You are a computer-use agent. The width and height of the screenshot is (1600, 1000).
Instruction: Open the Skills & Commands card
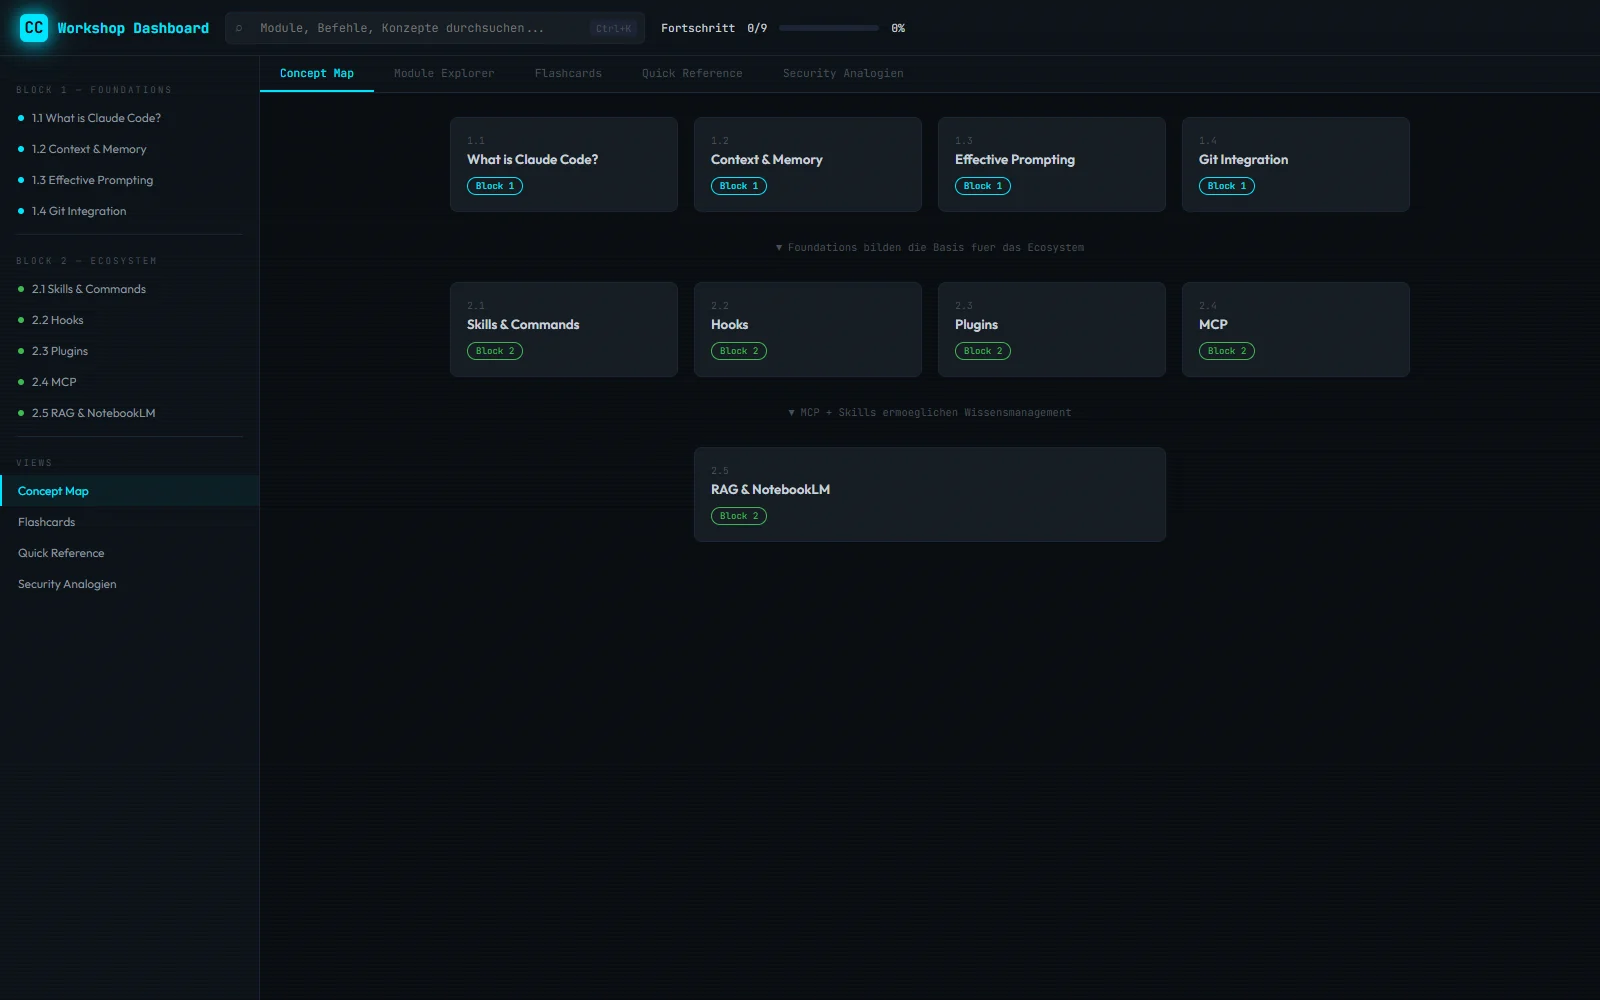coord(564,329)
